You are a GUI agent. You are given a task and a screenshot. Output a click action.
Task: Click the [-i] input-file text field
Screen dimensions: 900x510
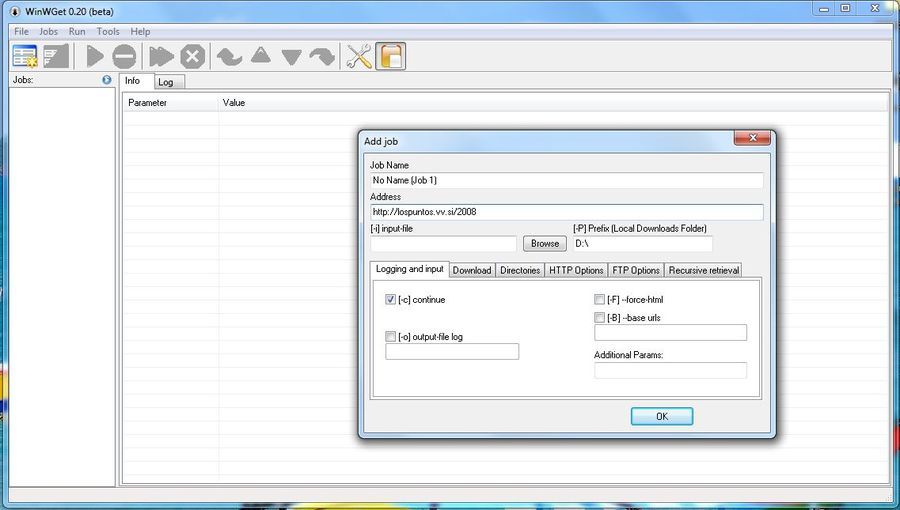pos(443,244)
